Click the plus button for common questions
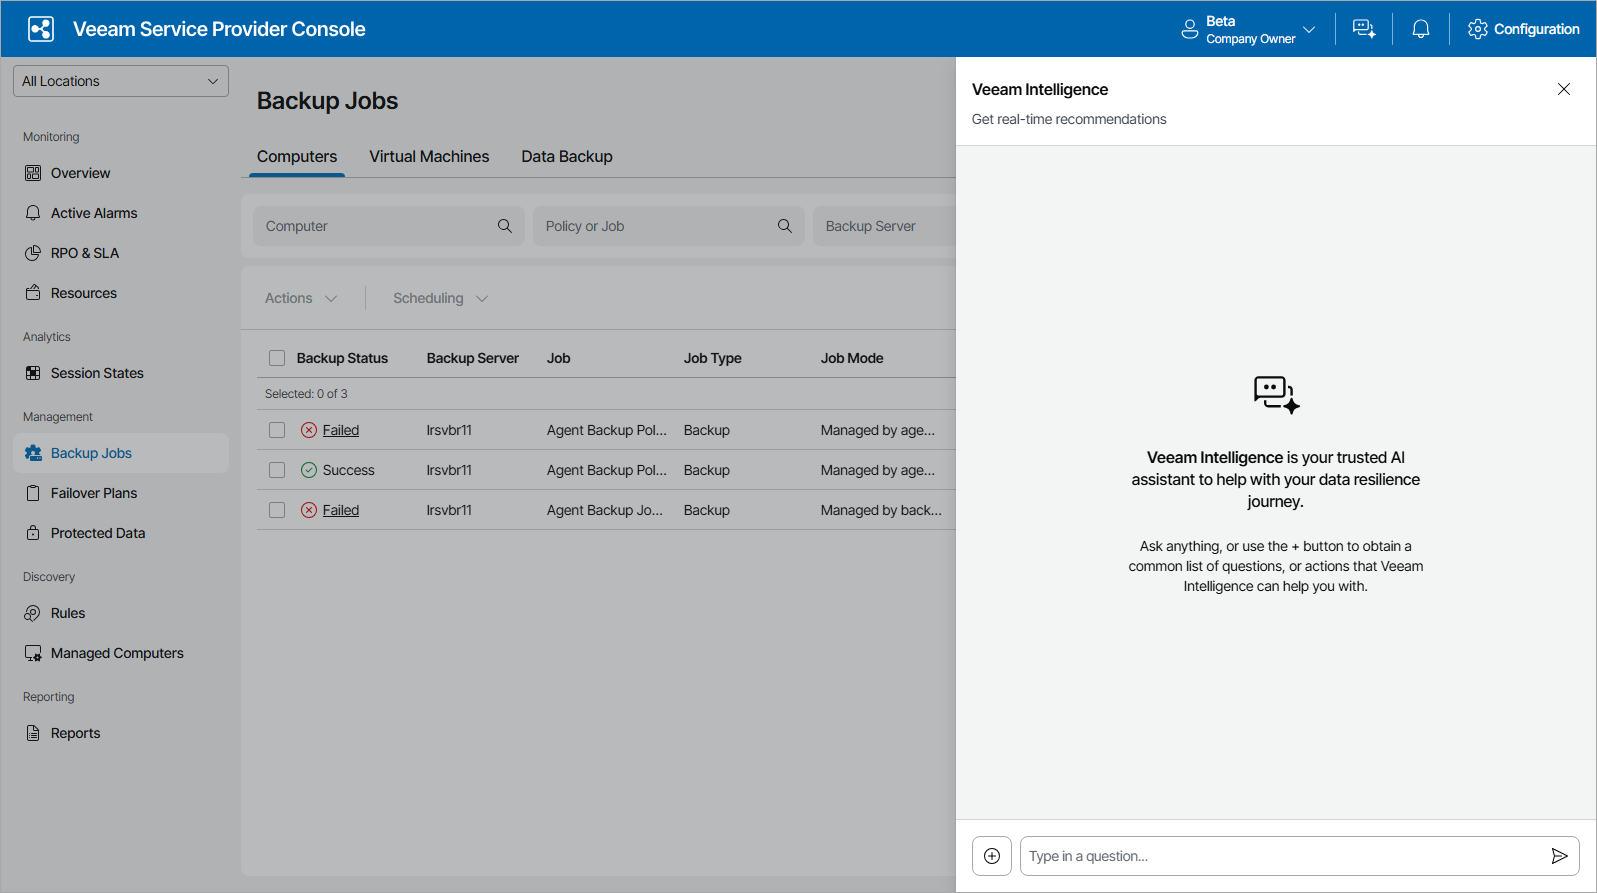 [x=992, y=856]
